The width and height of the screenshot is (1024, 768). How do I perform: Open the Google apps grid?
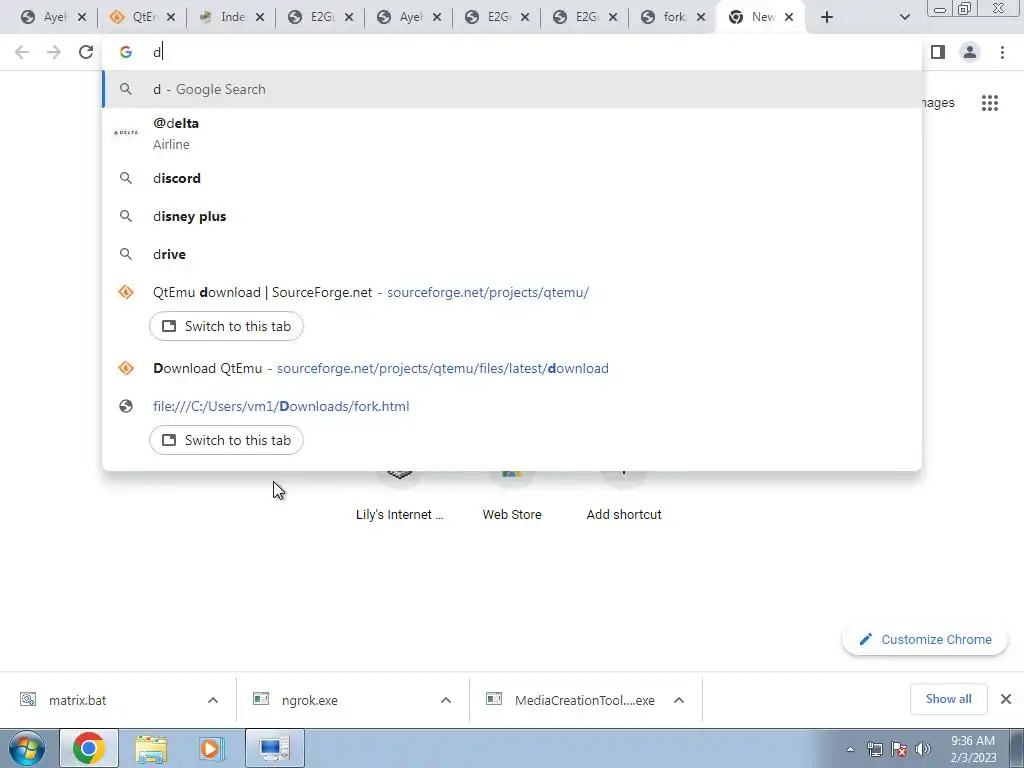point(989,103)
